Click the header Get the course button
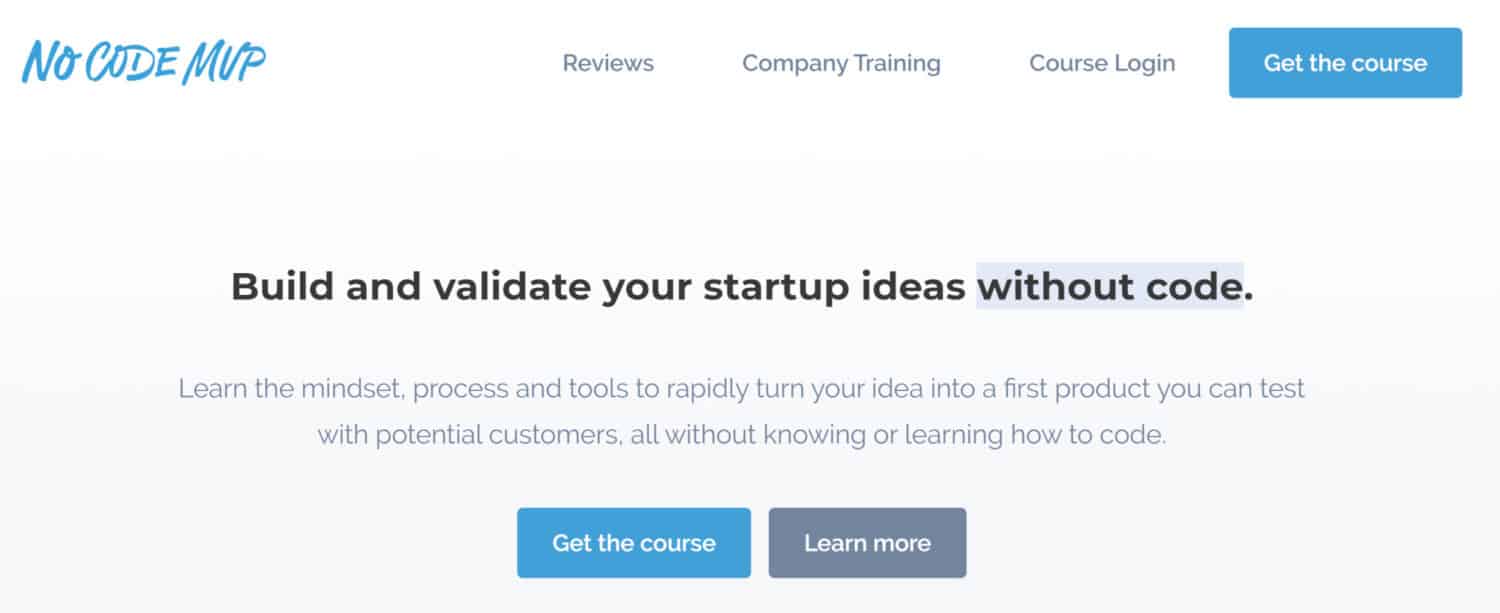1500x613 pixels. tap(1345, 63)
